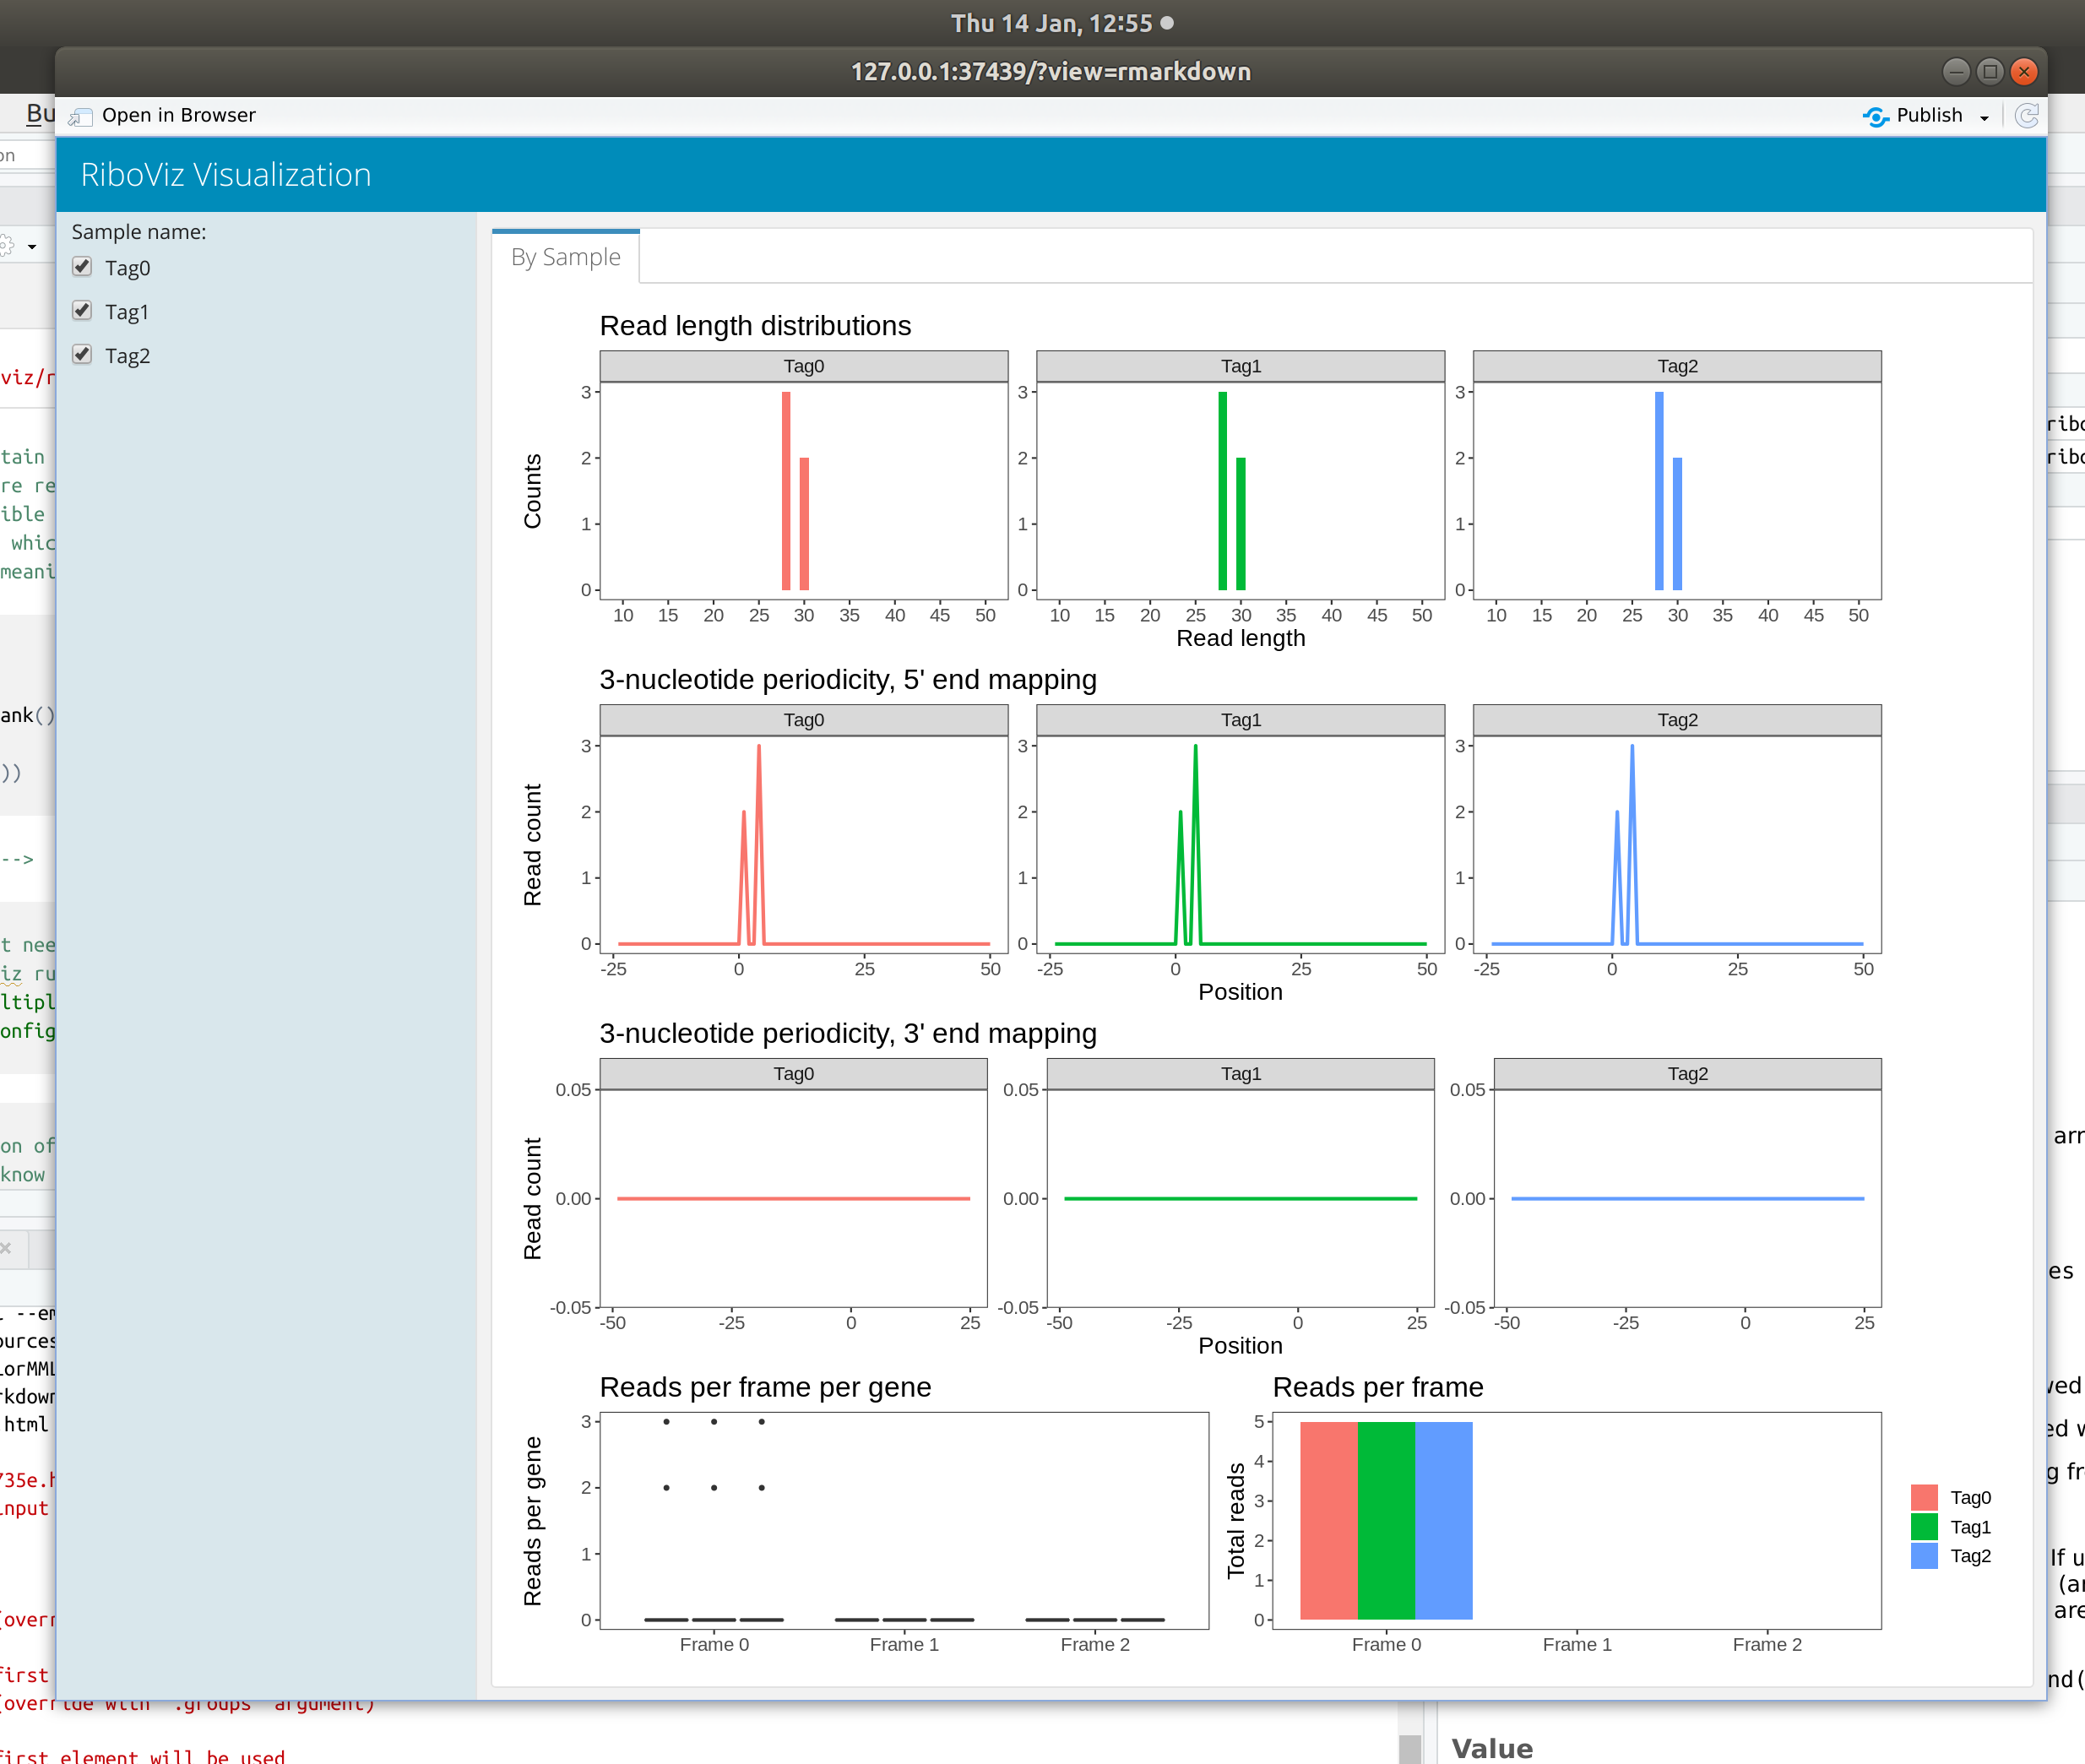Viewport: 2085px width, 1764px height.
Task: Click the Open in Browser label
Action: click(178, 115)
